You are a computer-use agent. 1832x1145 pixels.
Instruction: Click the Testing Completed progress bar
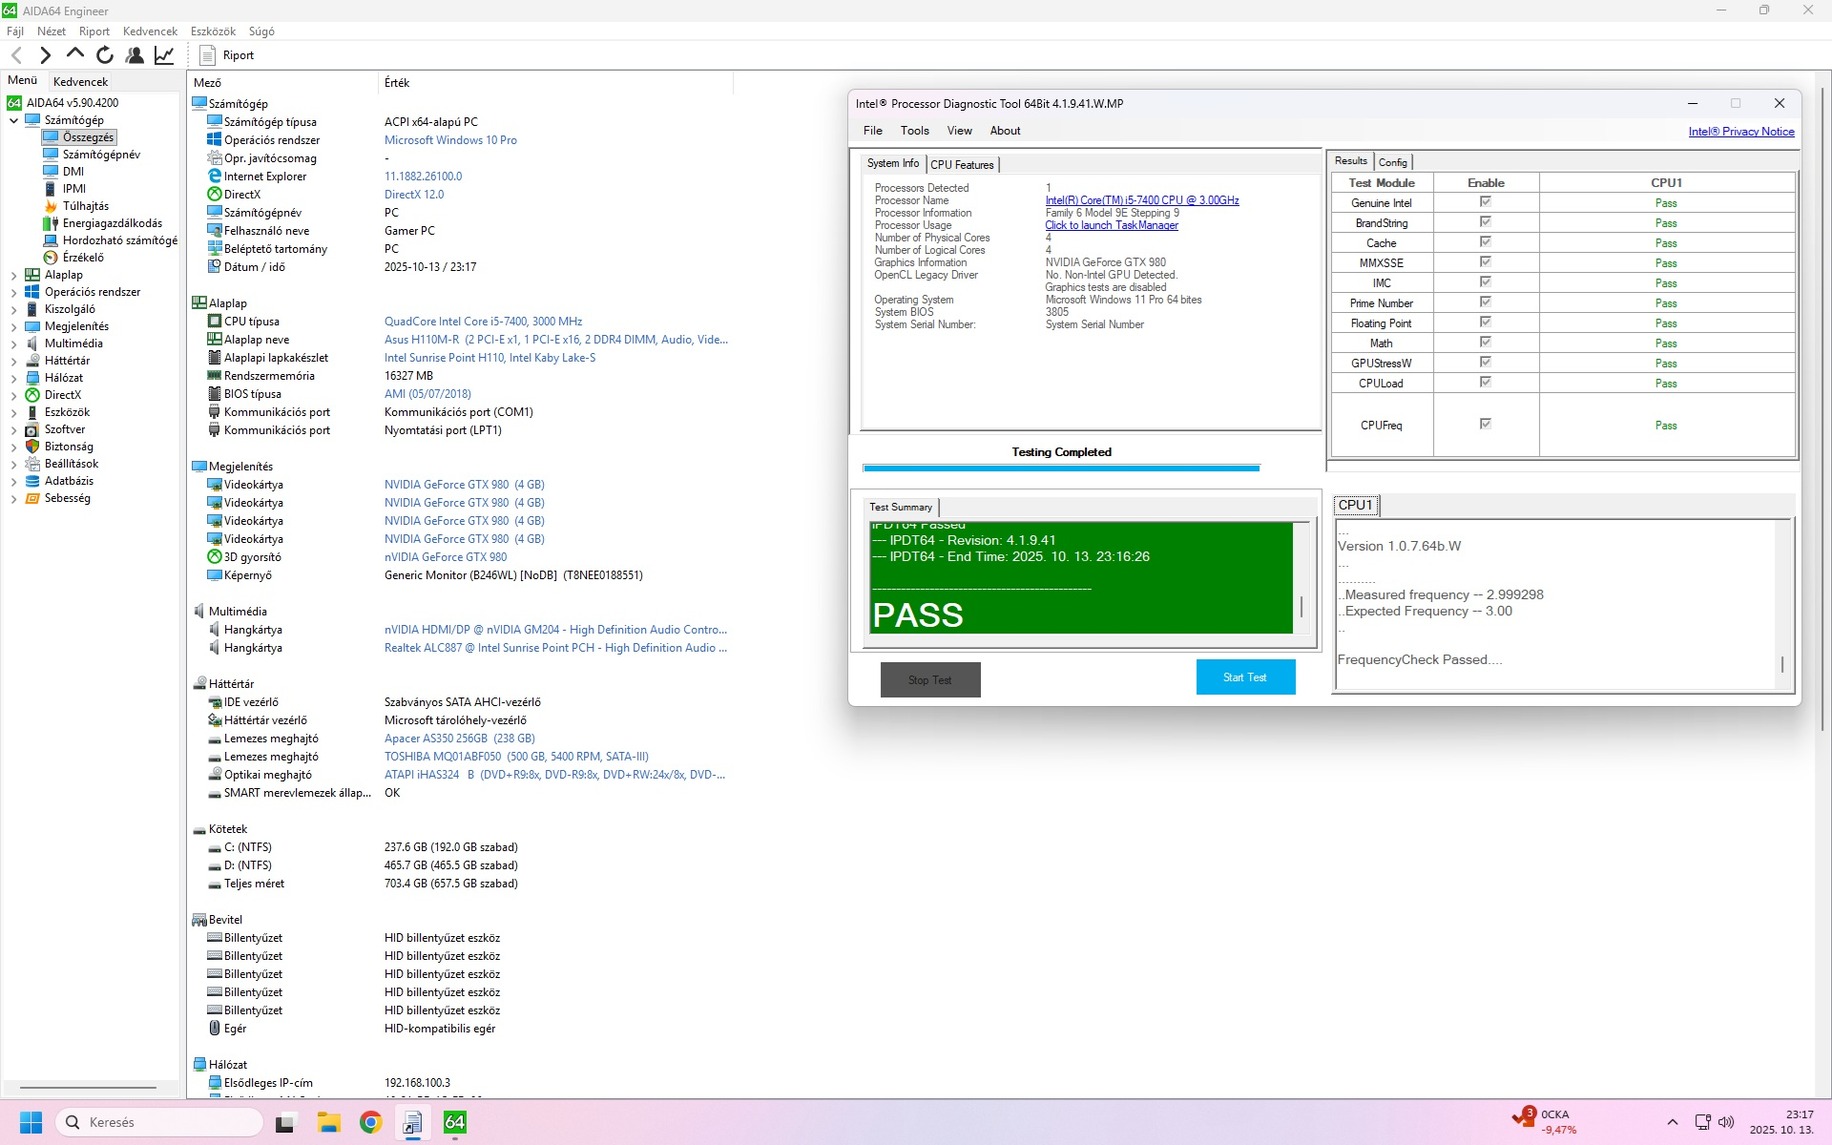1061,467
